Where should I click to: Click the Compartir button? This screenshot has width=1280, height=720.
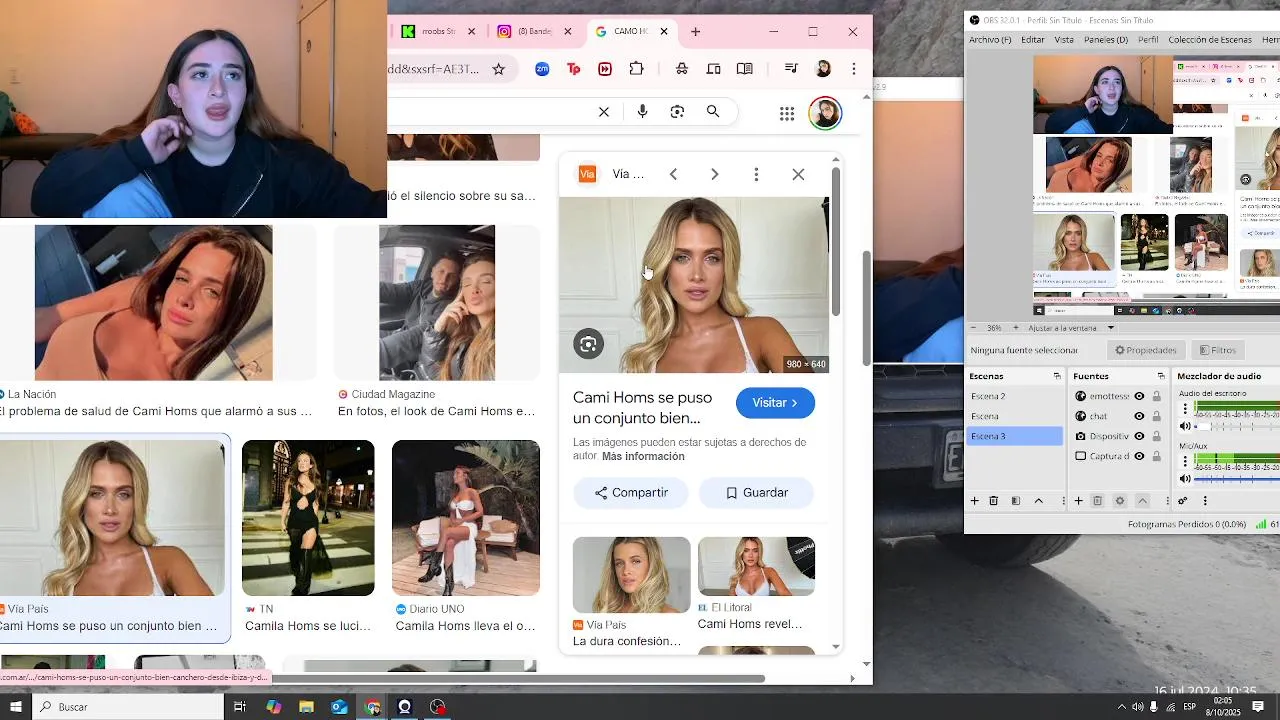pos(630,493)
